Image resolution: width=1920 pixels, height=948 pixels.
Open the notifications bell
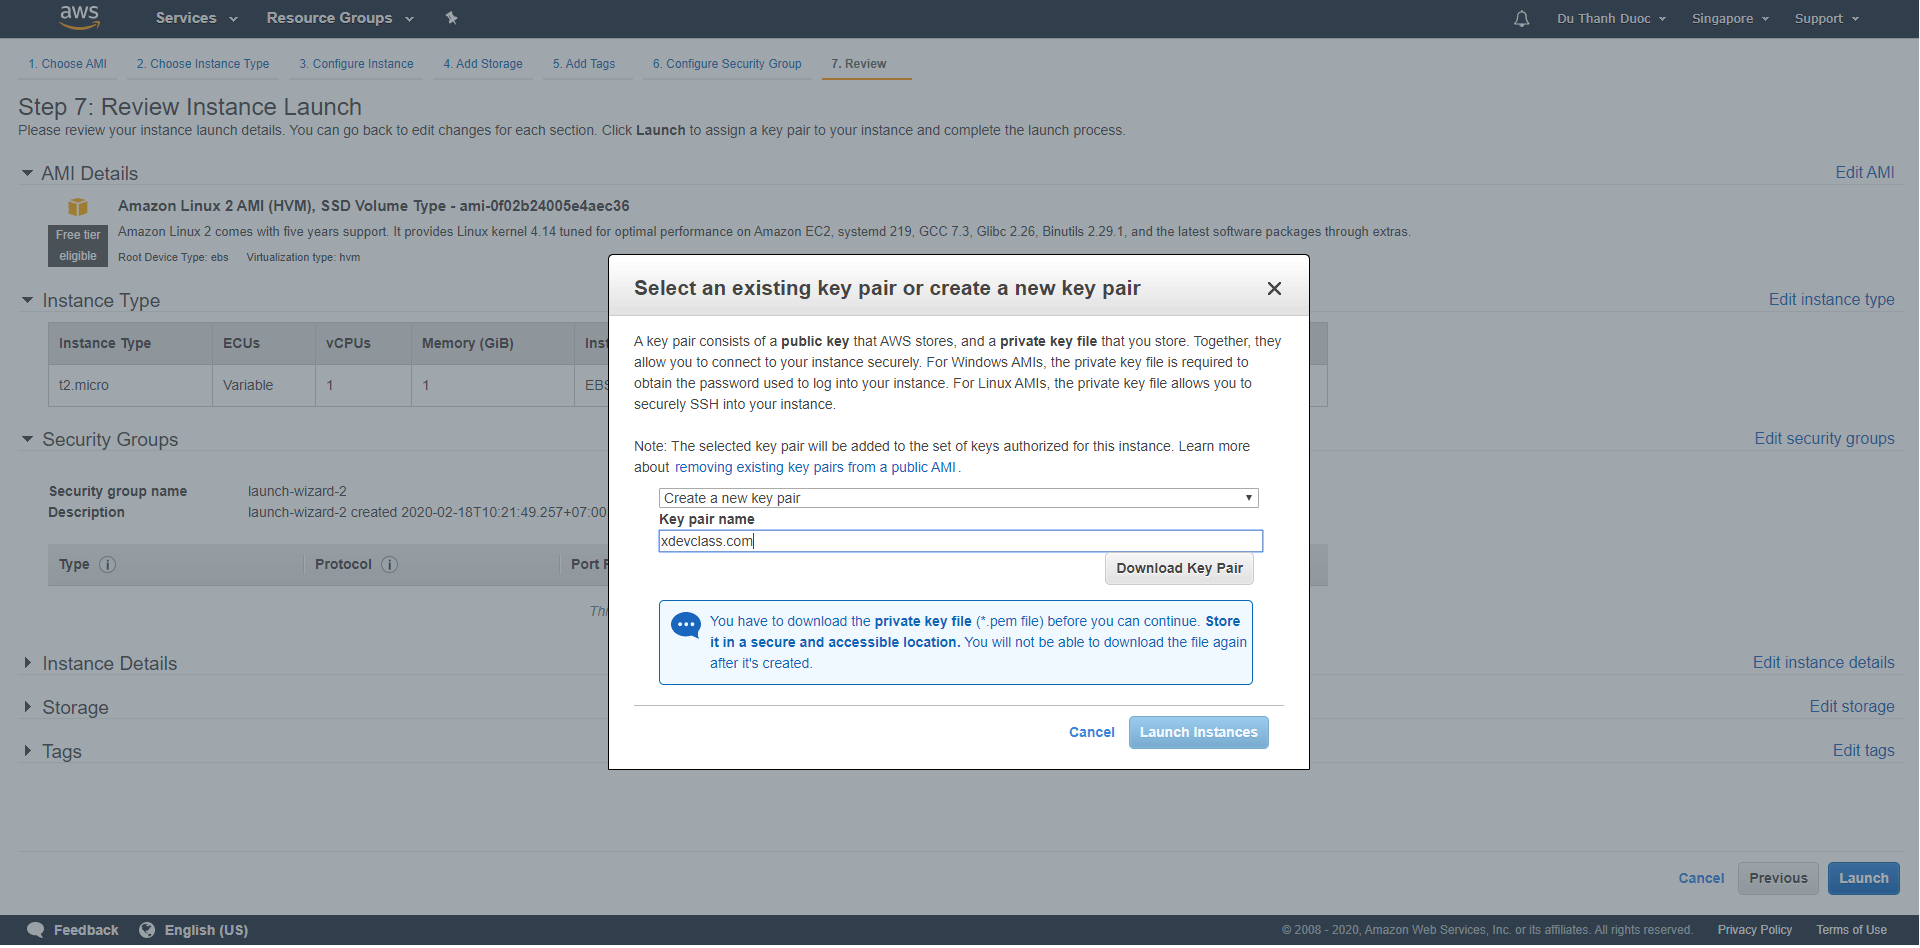(x=1521, y=19)
